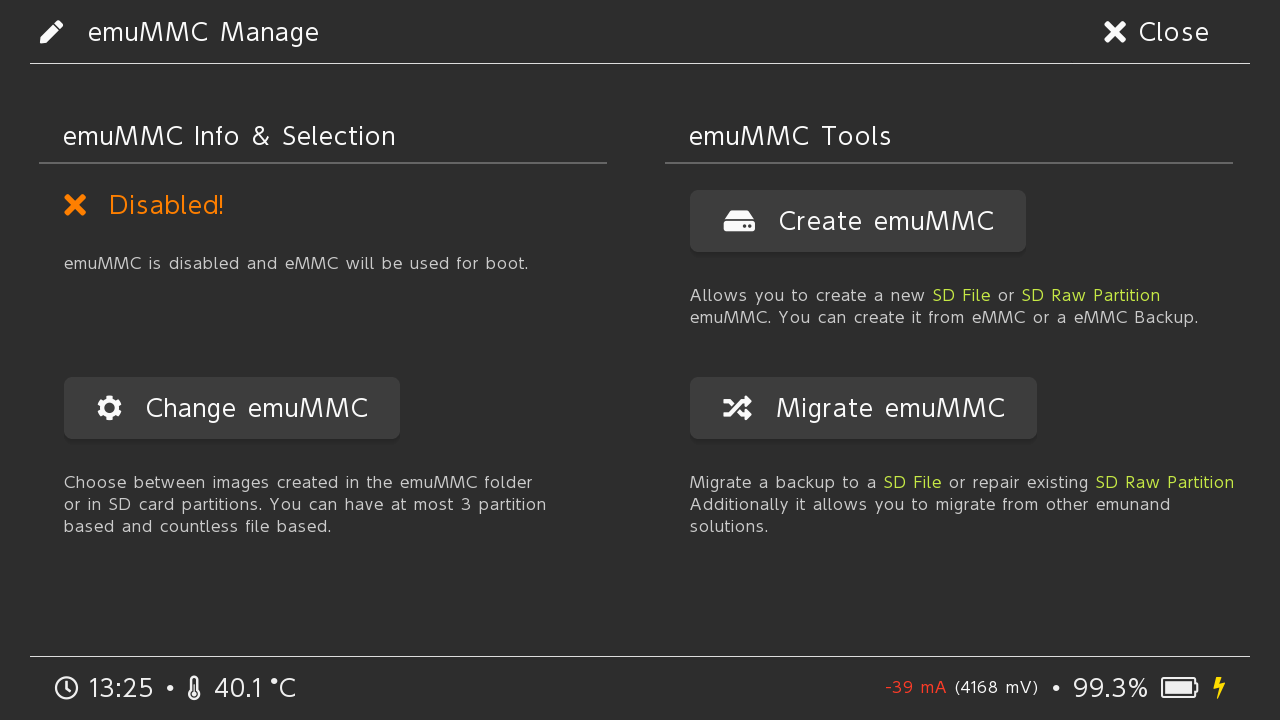Click the 99.3% battery percentage
The height and width of the screenshot is (720, 1280).
(x=1110, y=688)
